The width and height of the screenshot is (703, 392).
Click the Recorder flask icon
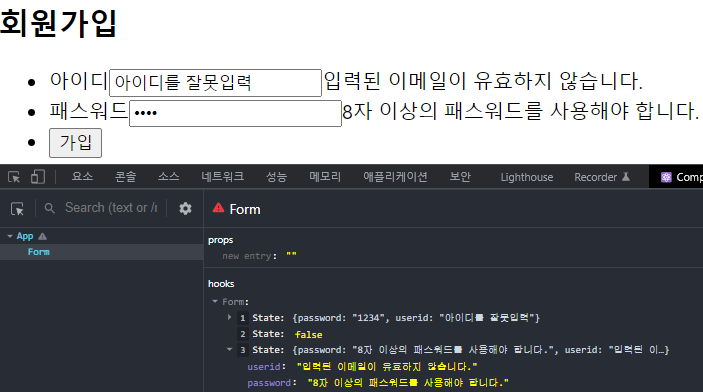[626, 177]
